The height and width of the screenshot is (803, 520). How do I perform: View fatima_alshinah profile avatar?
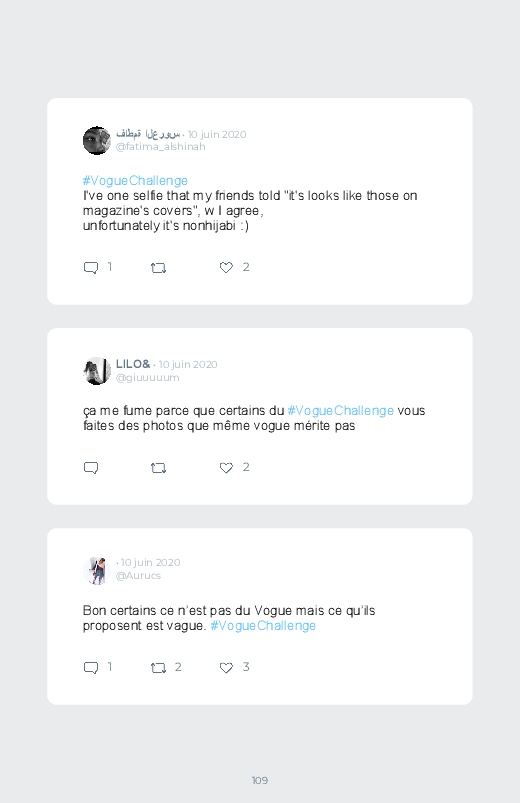click(x=97, y=140)
